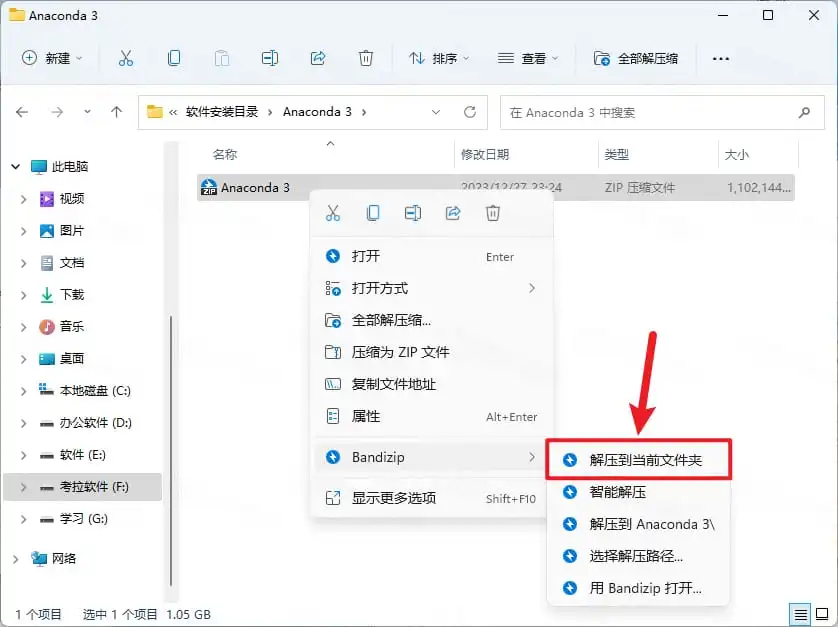The image size is (838, 627).
Task: Open the 排序 sort dropdown
Action: [439, 58]
